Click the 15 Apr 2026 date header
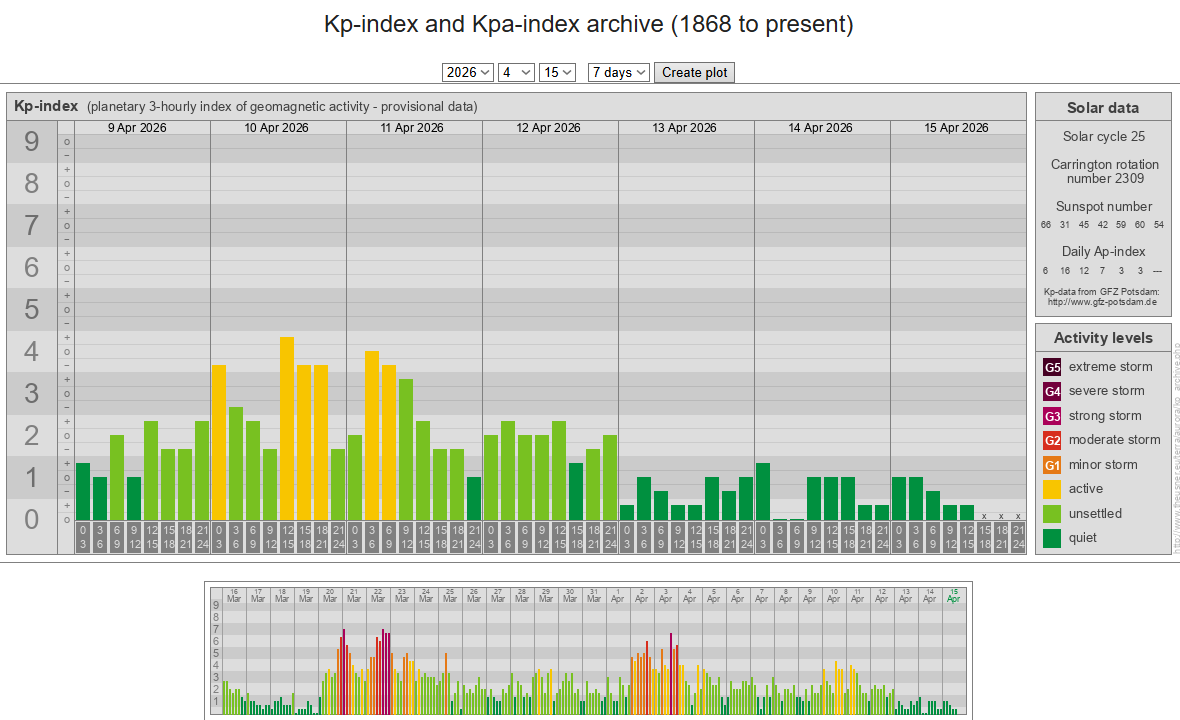The height and width of the screenshot is (720, 1180). (x=957, y=128)
